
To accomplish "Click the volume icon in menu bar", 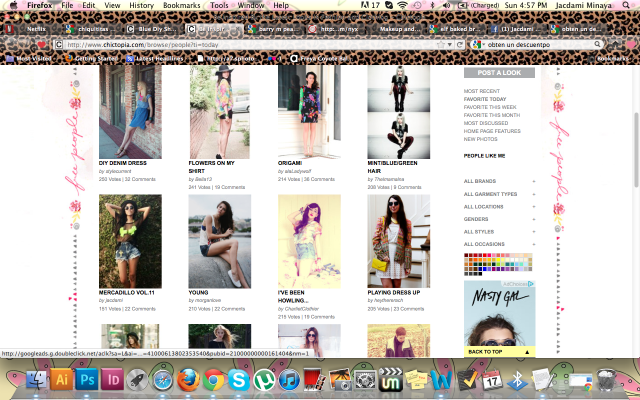I will 447,5.
